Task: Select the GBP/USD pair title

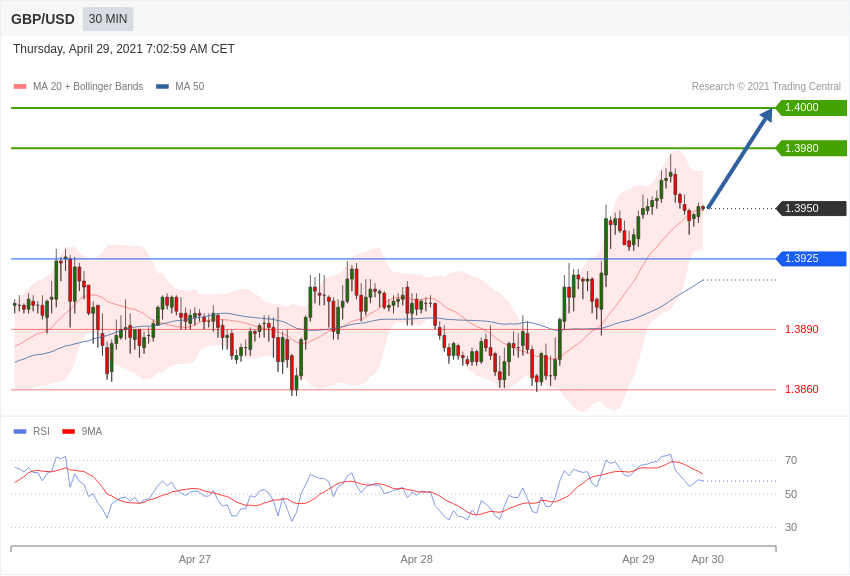Action: (x=43, y=20)
